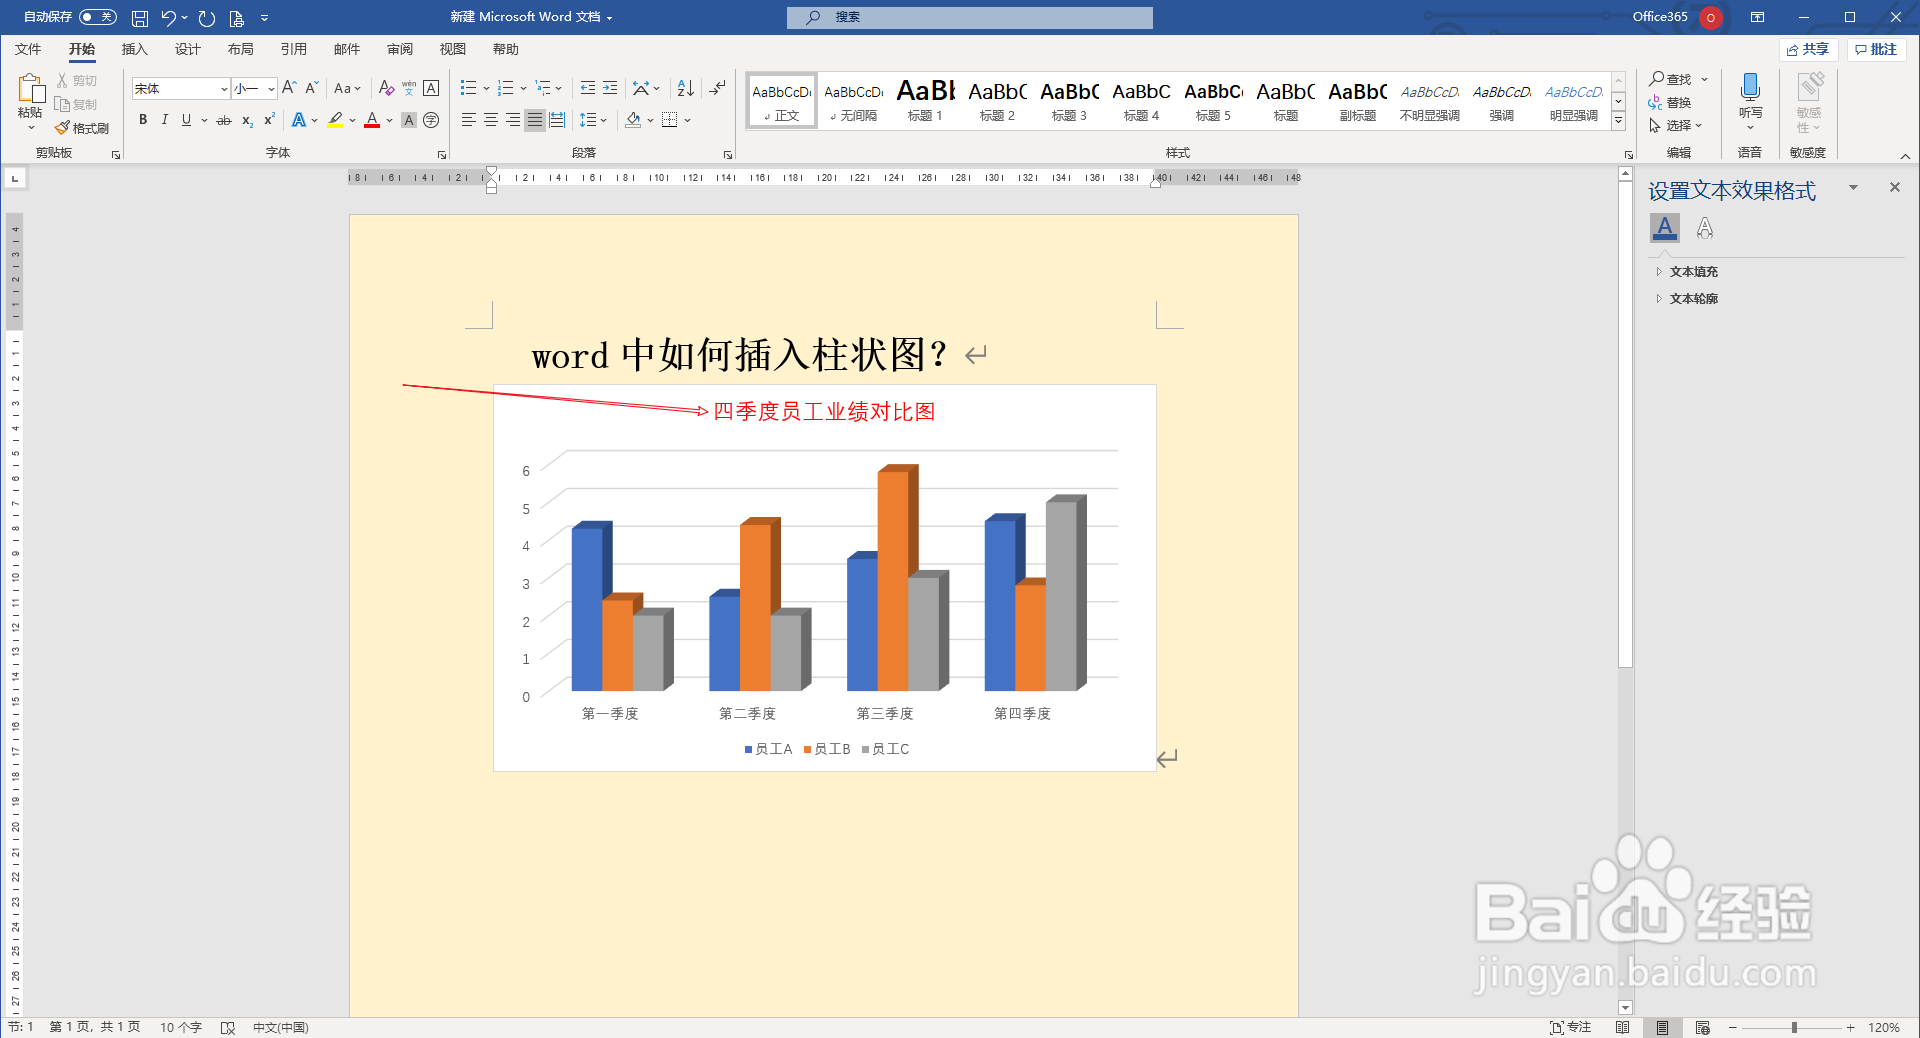Toggle Bold formatting
Viewport: 1920px width, 1038px height.
pos(143,120)
